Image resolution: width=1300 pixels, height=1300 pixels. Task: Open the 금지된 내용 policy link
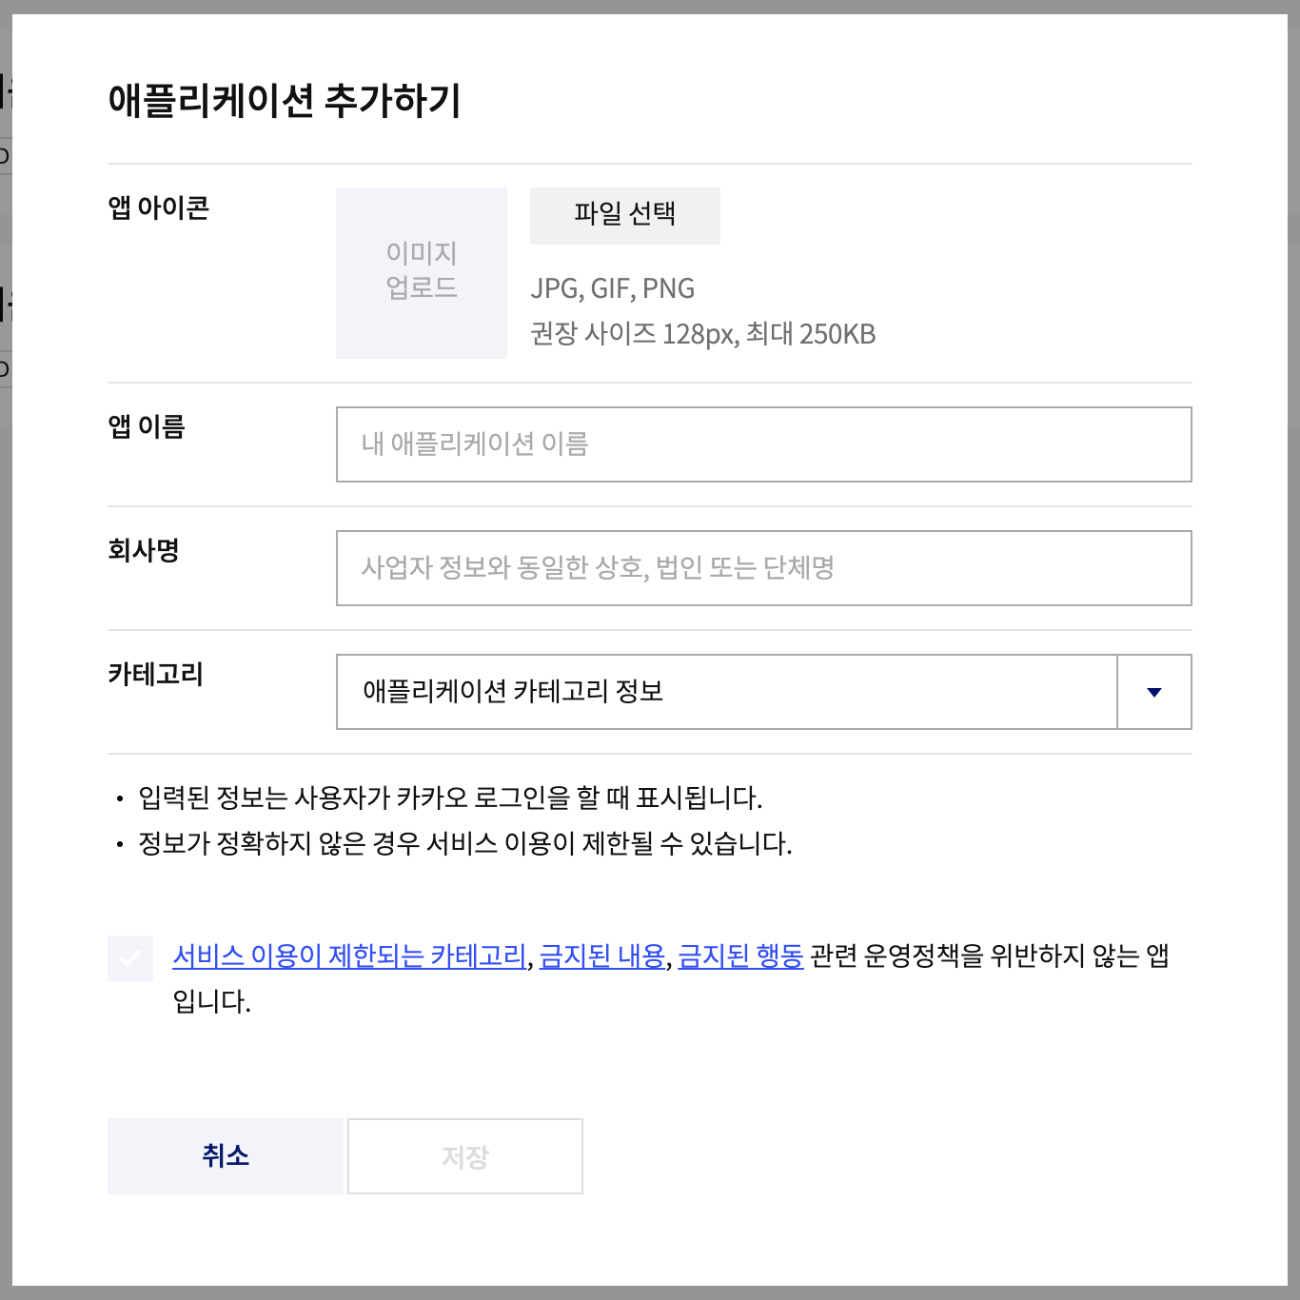tap(602, 956)
